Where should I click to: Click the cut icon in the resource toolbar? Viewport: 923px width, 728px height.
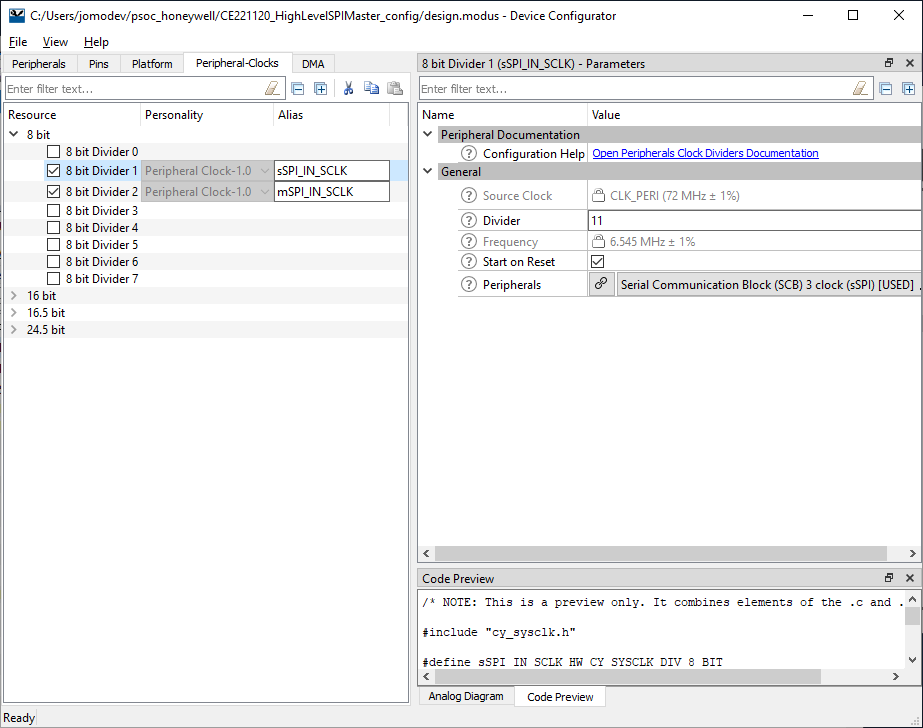pyautogui.click(x=349, y=89)
